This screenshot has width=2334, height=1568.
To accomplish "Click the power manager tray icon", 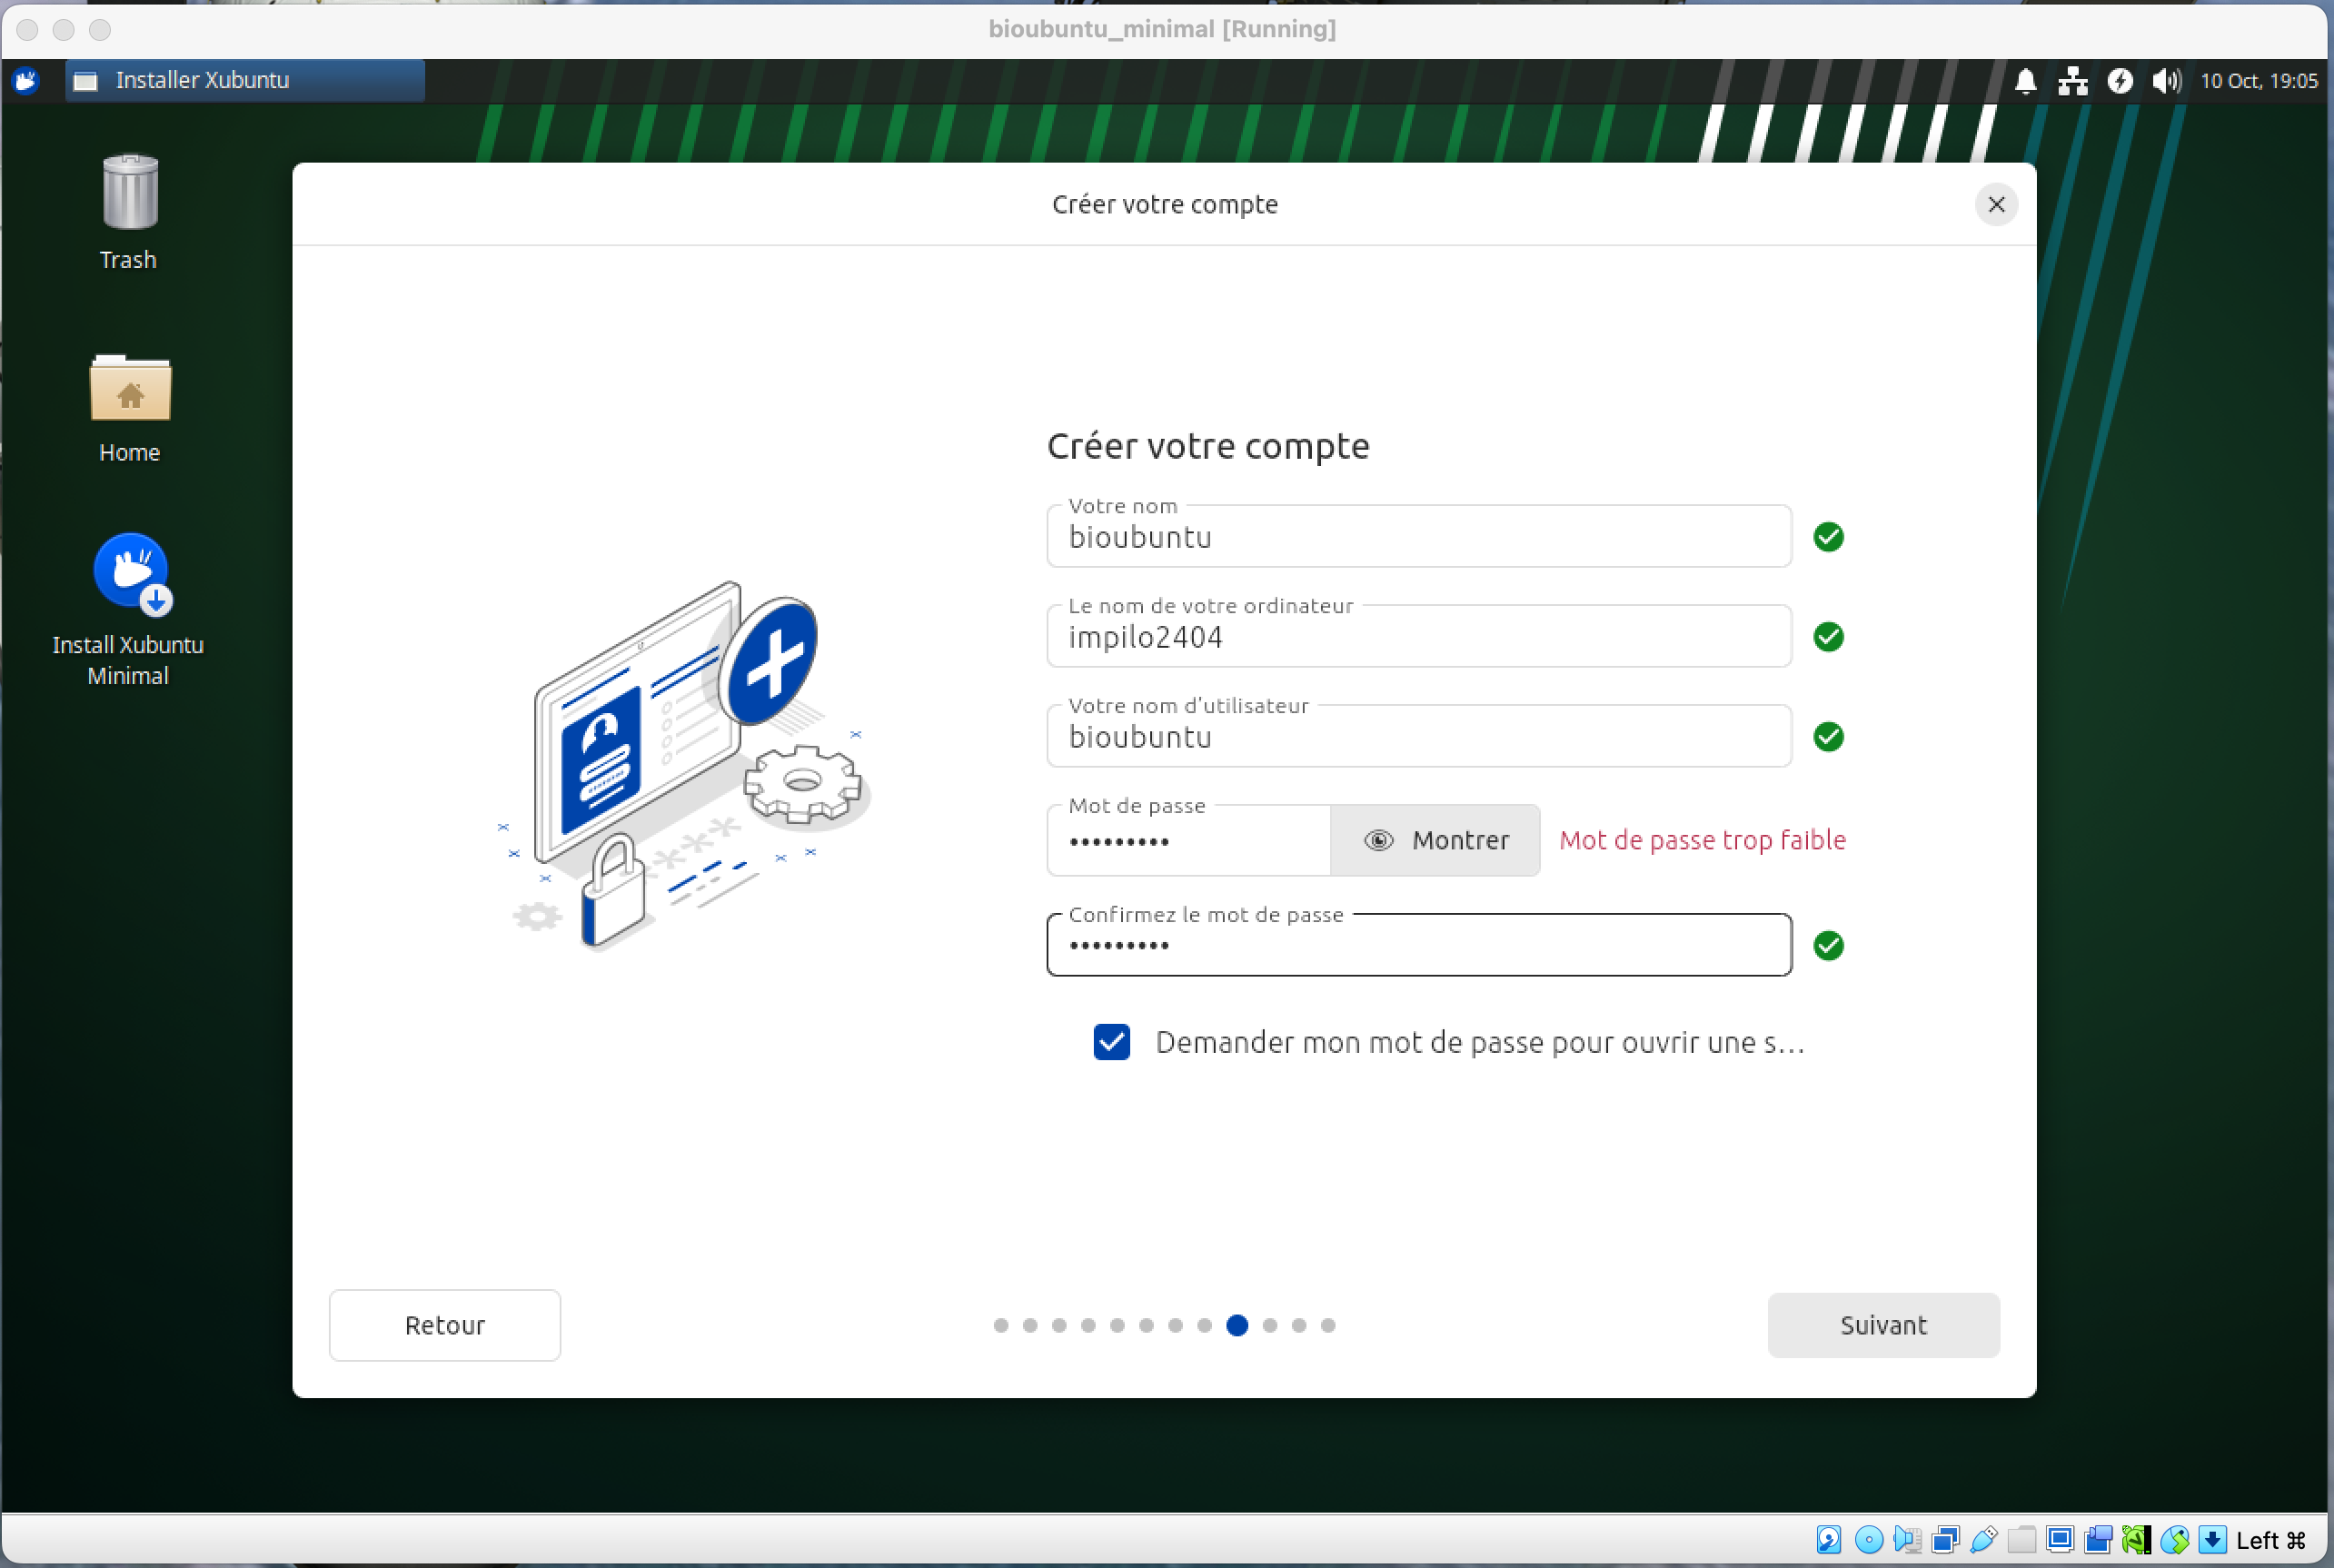I will coord(2119,81).
